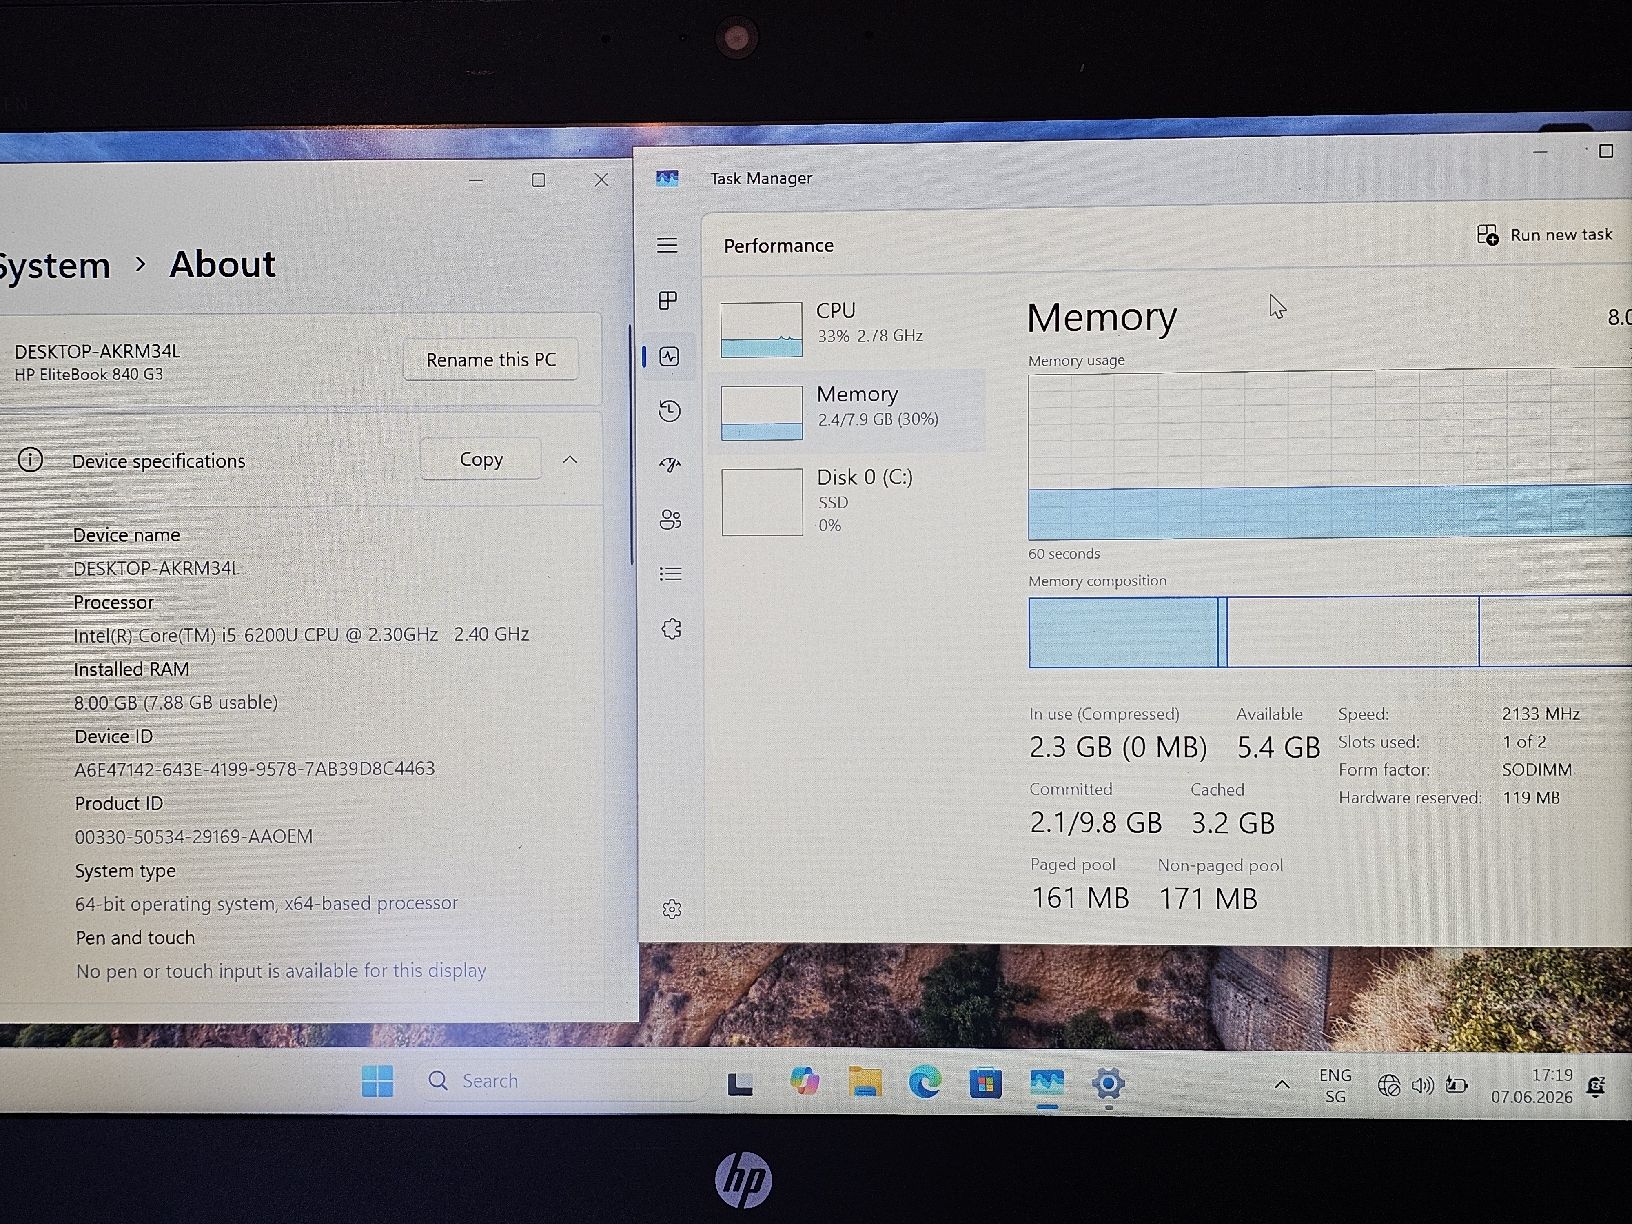
Task: Select the Device ID value A6E47142-643E-4199
Action: 255,769
